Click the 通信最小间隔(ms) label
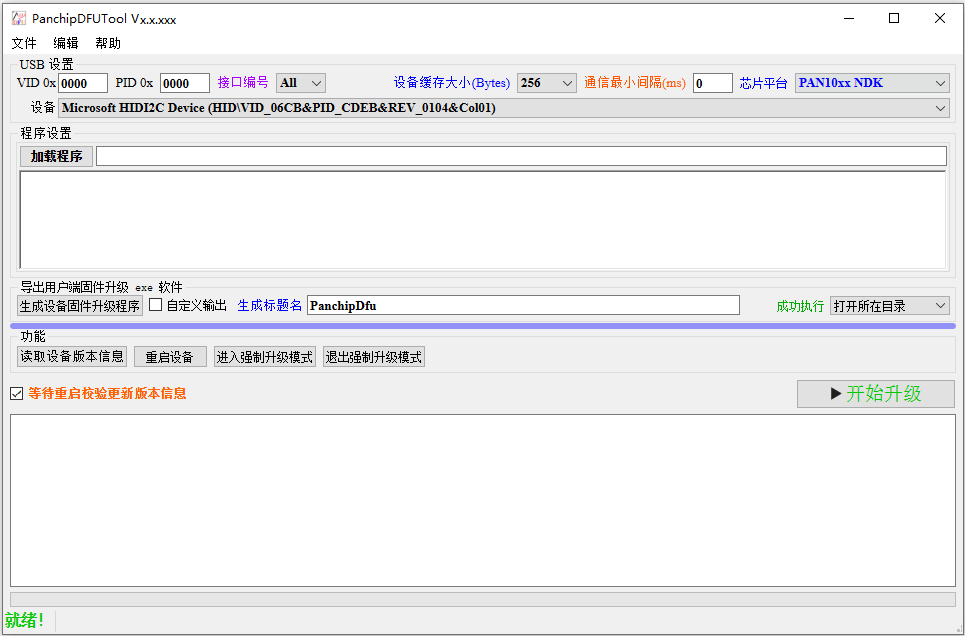The width and height of the screenshot is (965, 636). point(635,83)
